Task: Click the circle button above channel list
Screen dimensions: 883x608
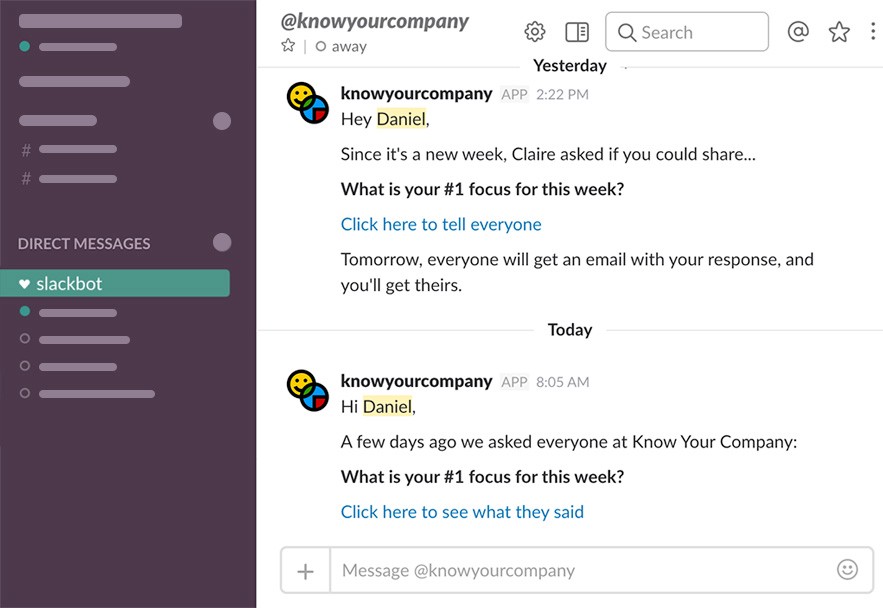Action: (x=222, y=120)
